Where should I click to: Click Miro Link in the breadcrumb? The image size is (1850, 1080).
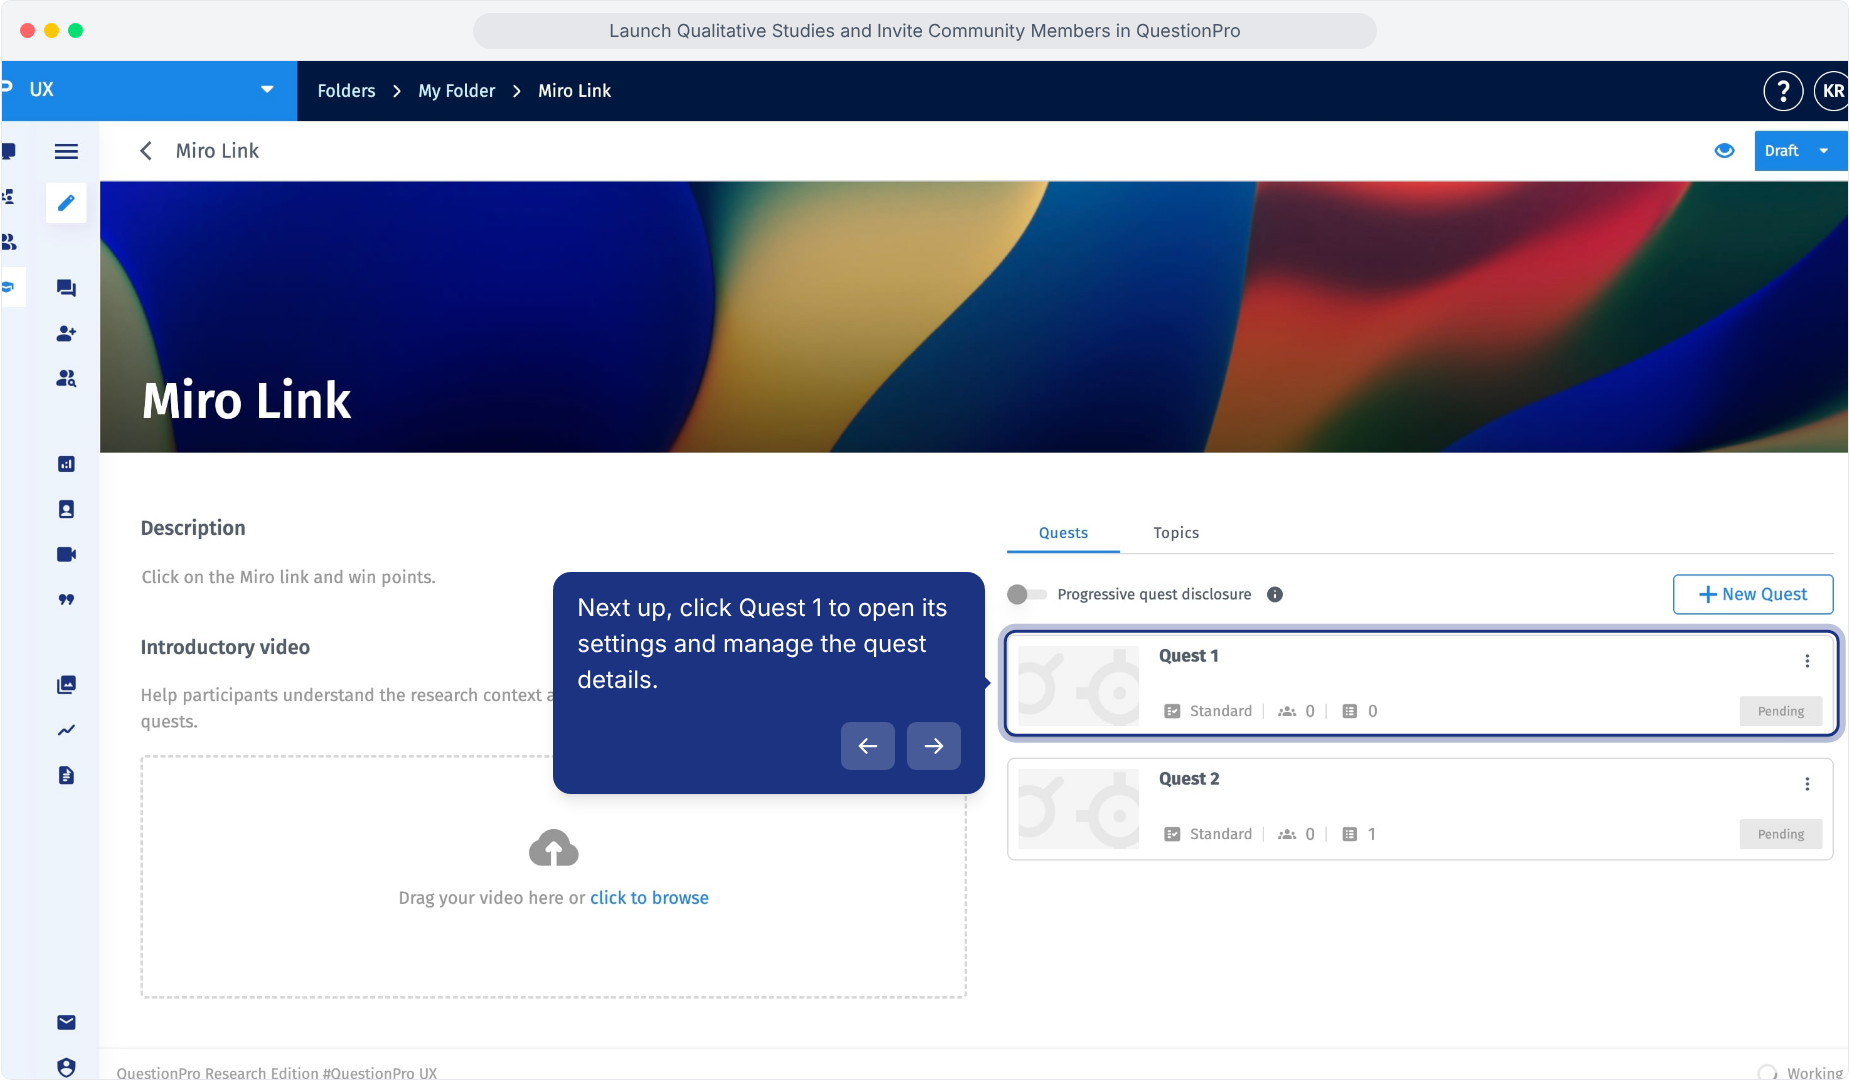(x=574, y=91)
